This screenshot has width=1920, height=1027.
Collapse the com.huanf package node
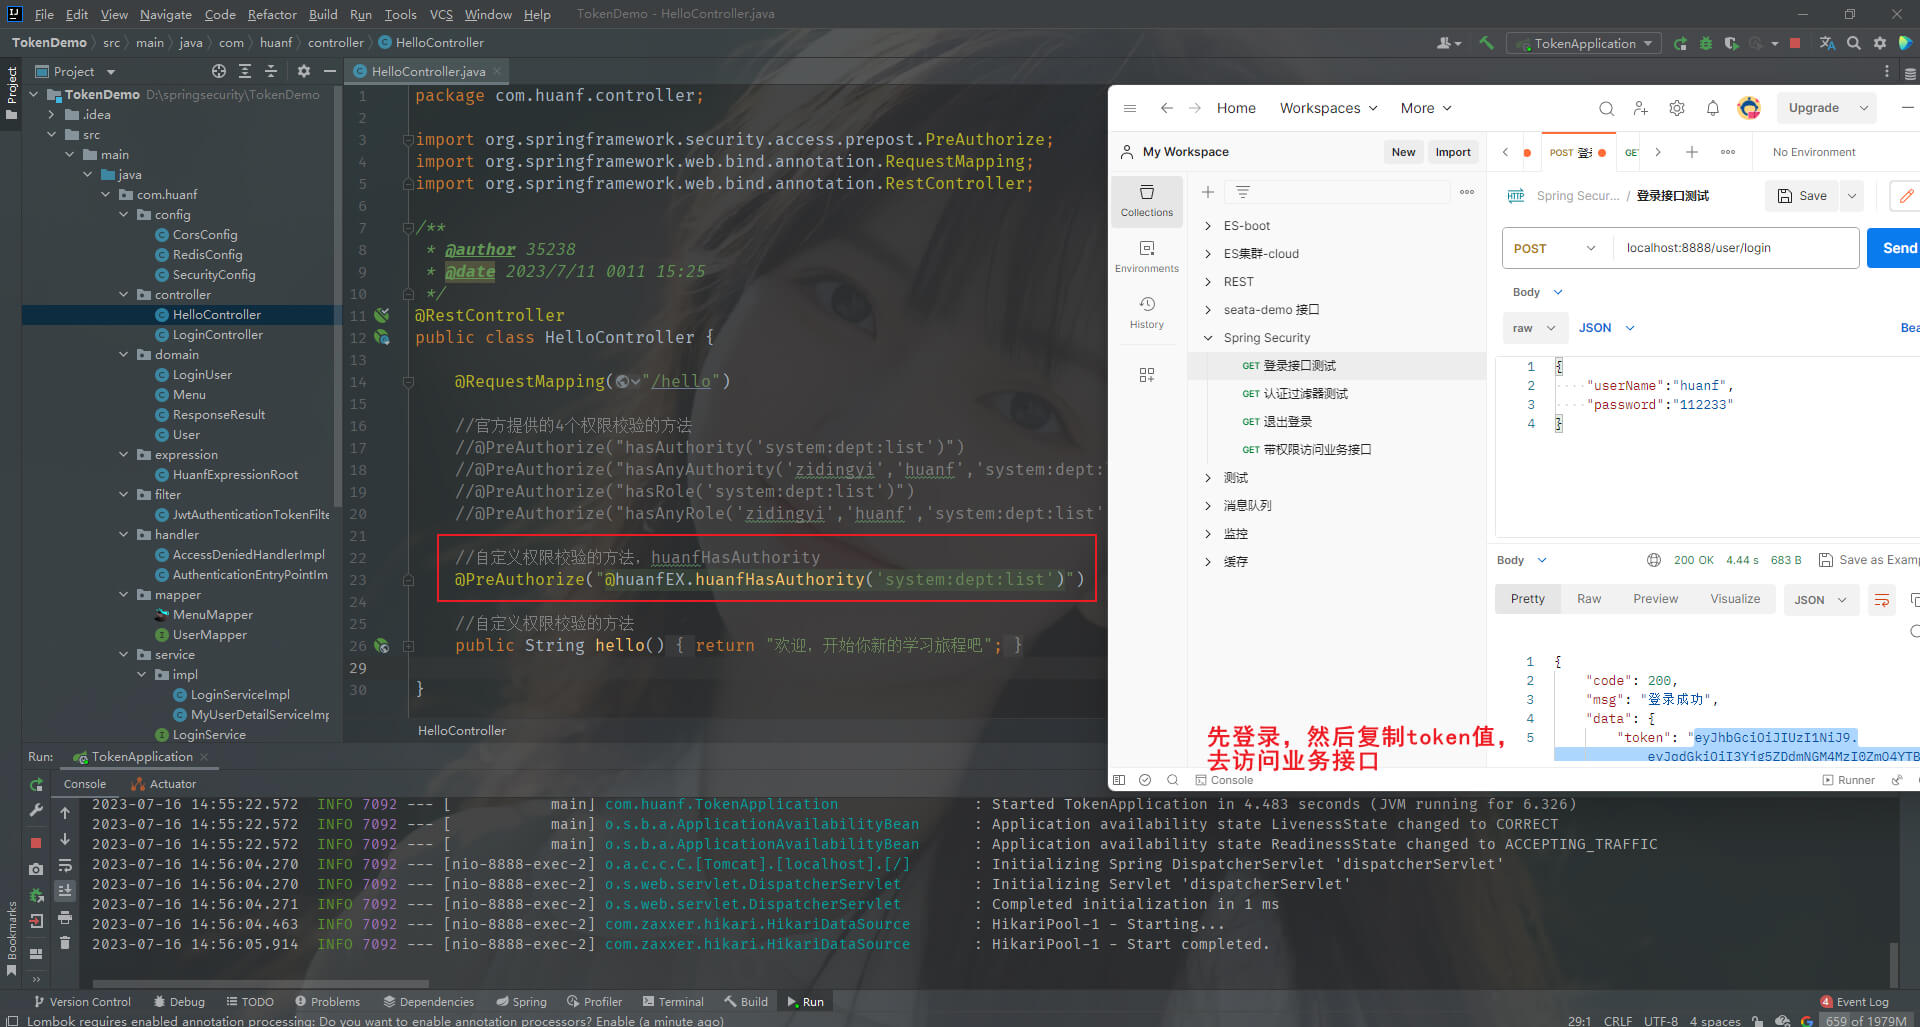[x=106, y=195]
